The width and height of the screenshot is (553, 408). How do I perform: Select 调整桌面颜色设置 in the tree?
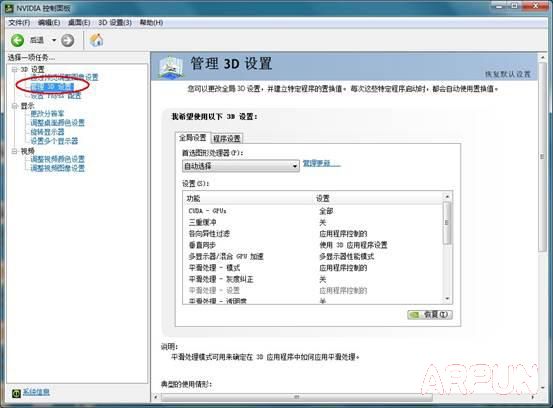click(x=57, y=123)
